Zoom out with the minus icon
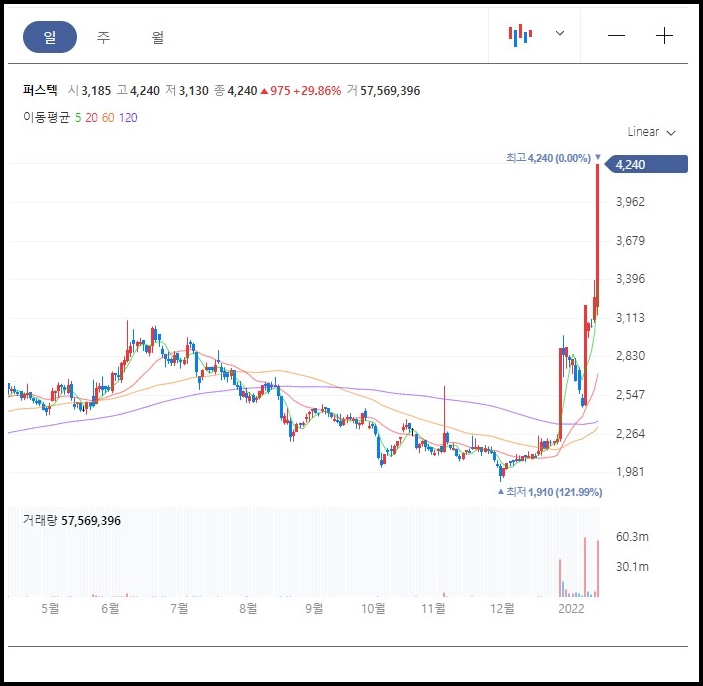 tap(616, 35)
